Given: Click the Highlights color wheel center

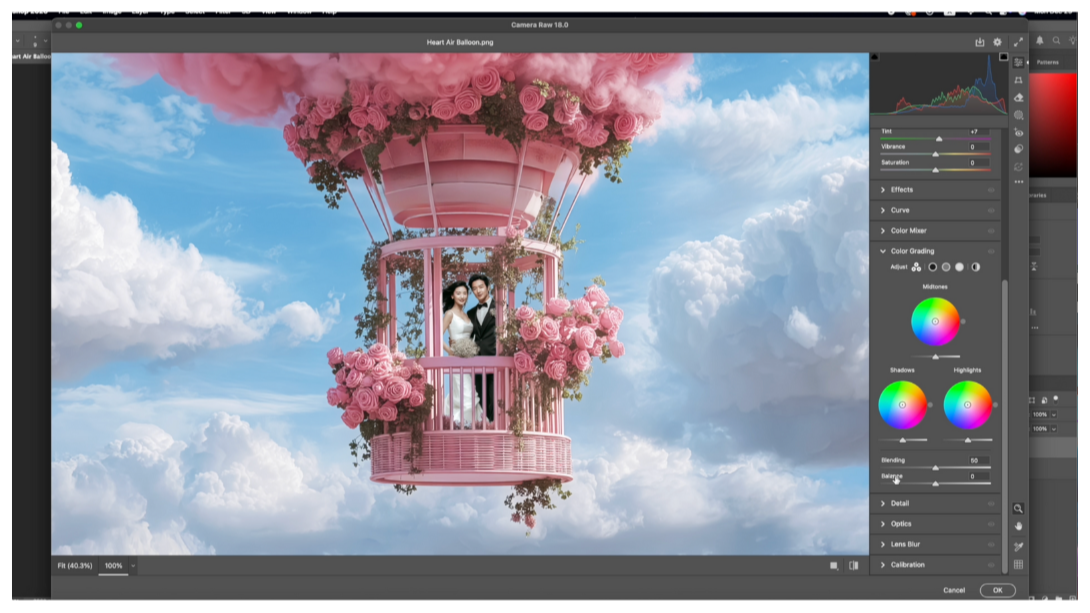Looking at the screenshot, I should pos(967,404).
